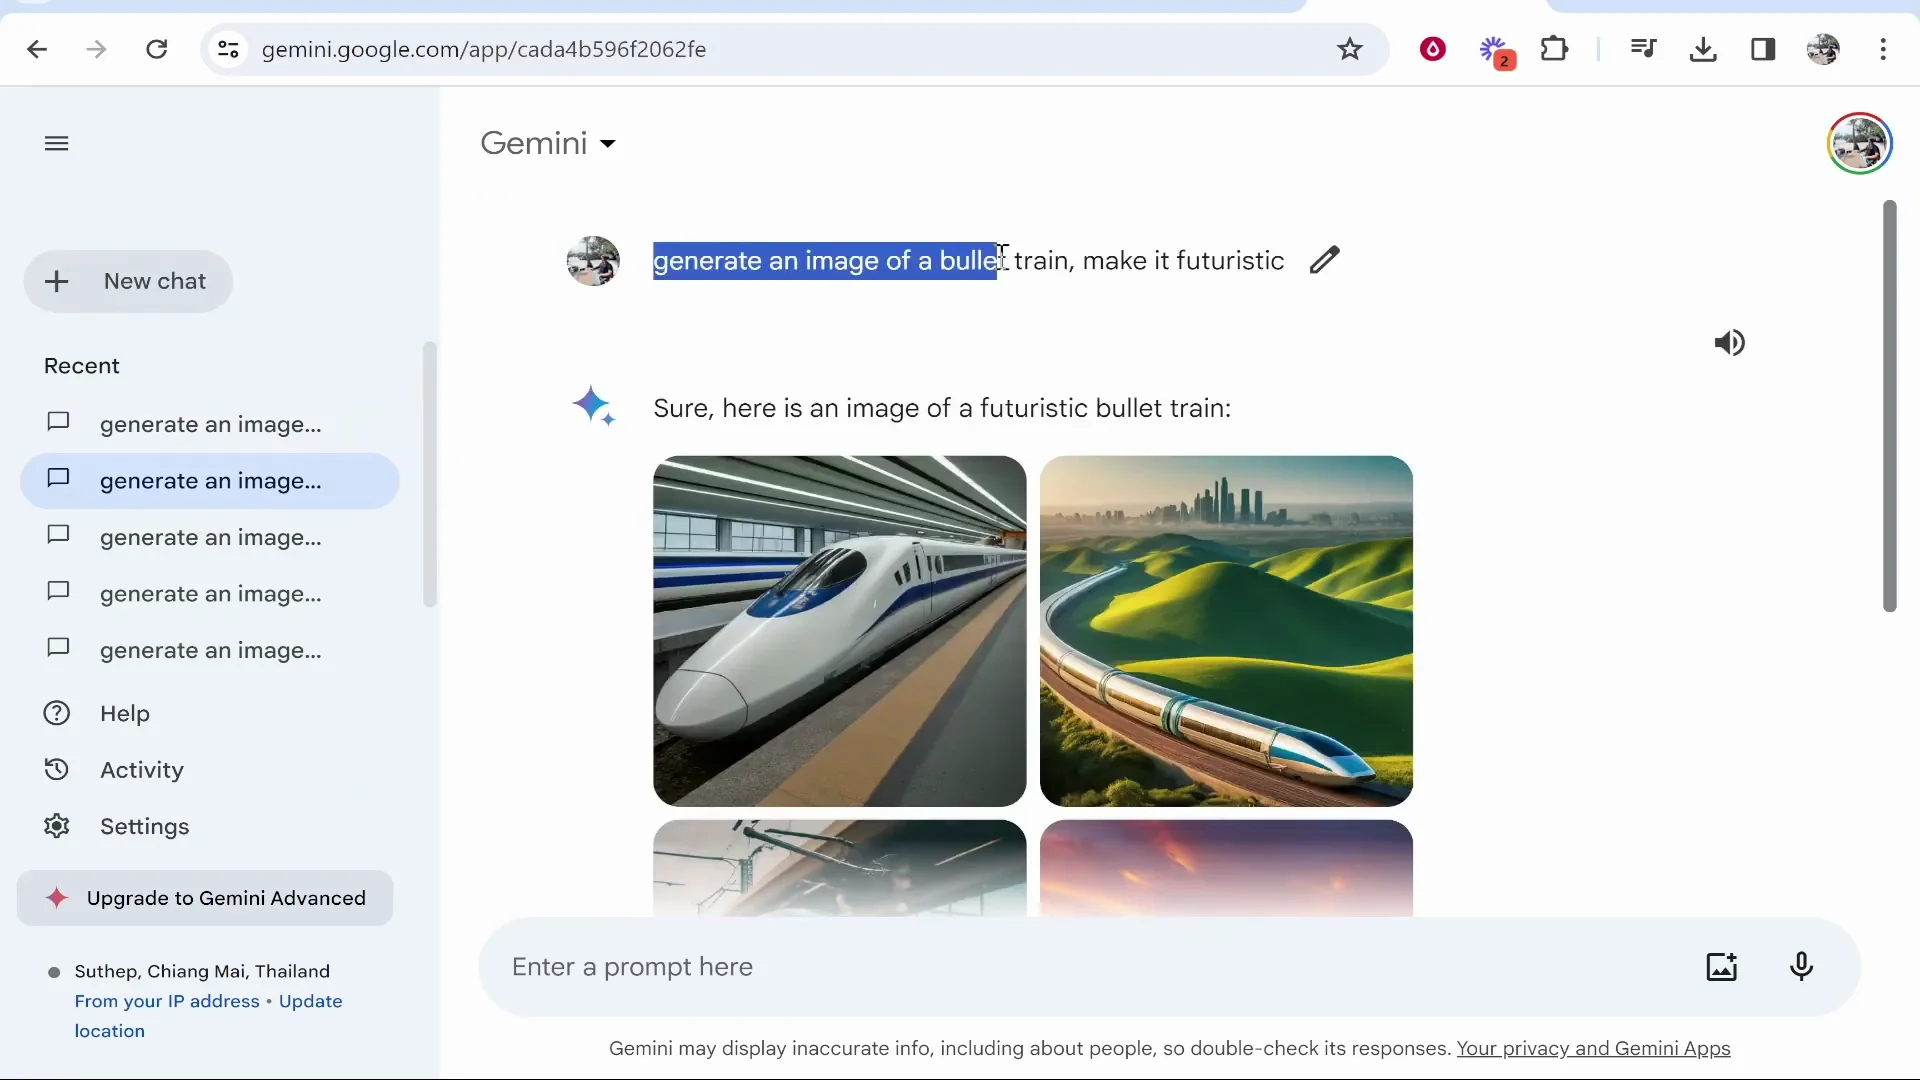Open Gemini Settings

tap(145, 826)
